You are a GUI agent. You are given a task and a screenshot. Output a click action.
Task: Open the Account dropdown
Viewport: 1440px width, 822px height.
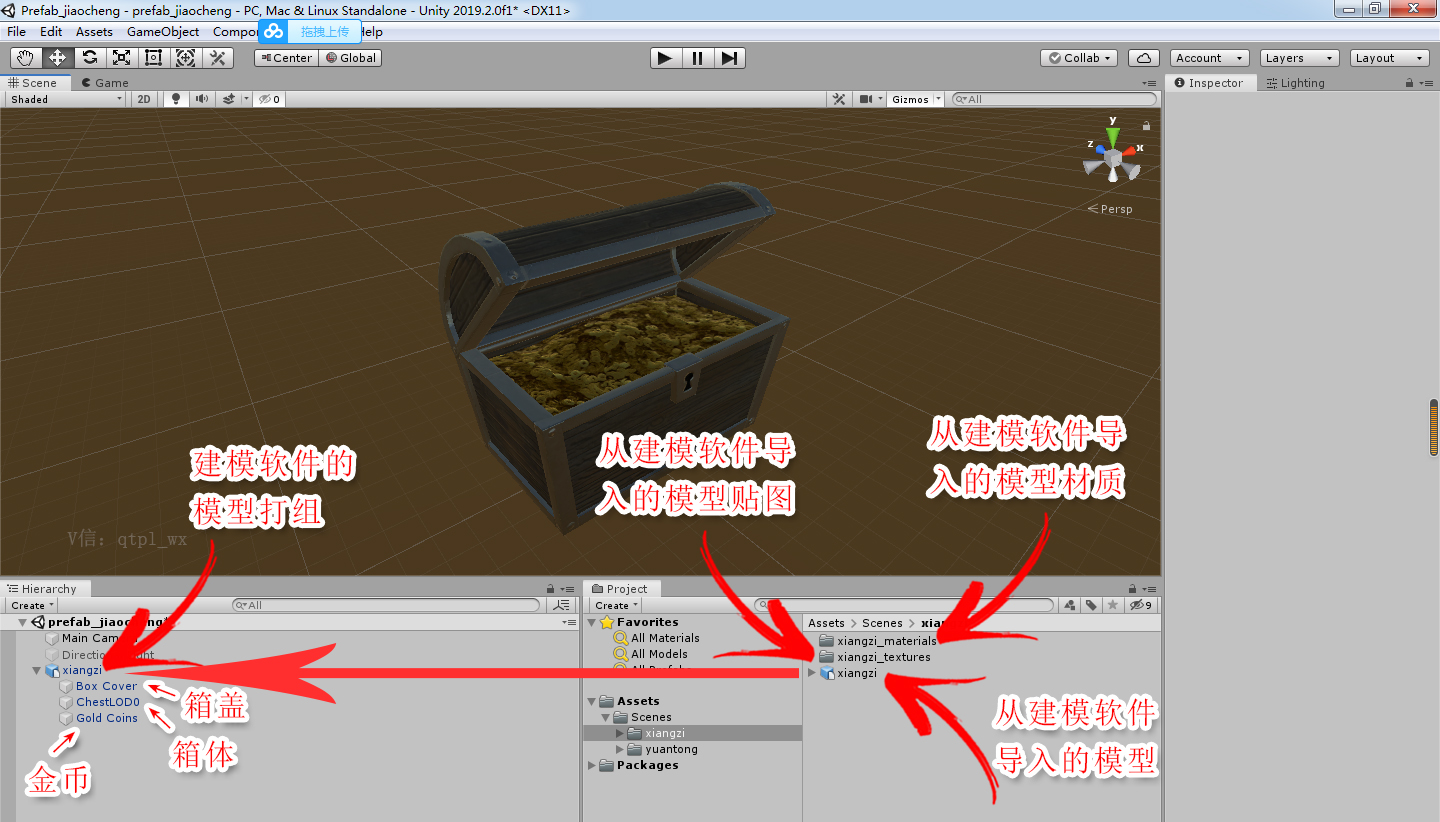(1210, 58)
